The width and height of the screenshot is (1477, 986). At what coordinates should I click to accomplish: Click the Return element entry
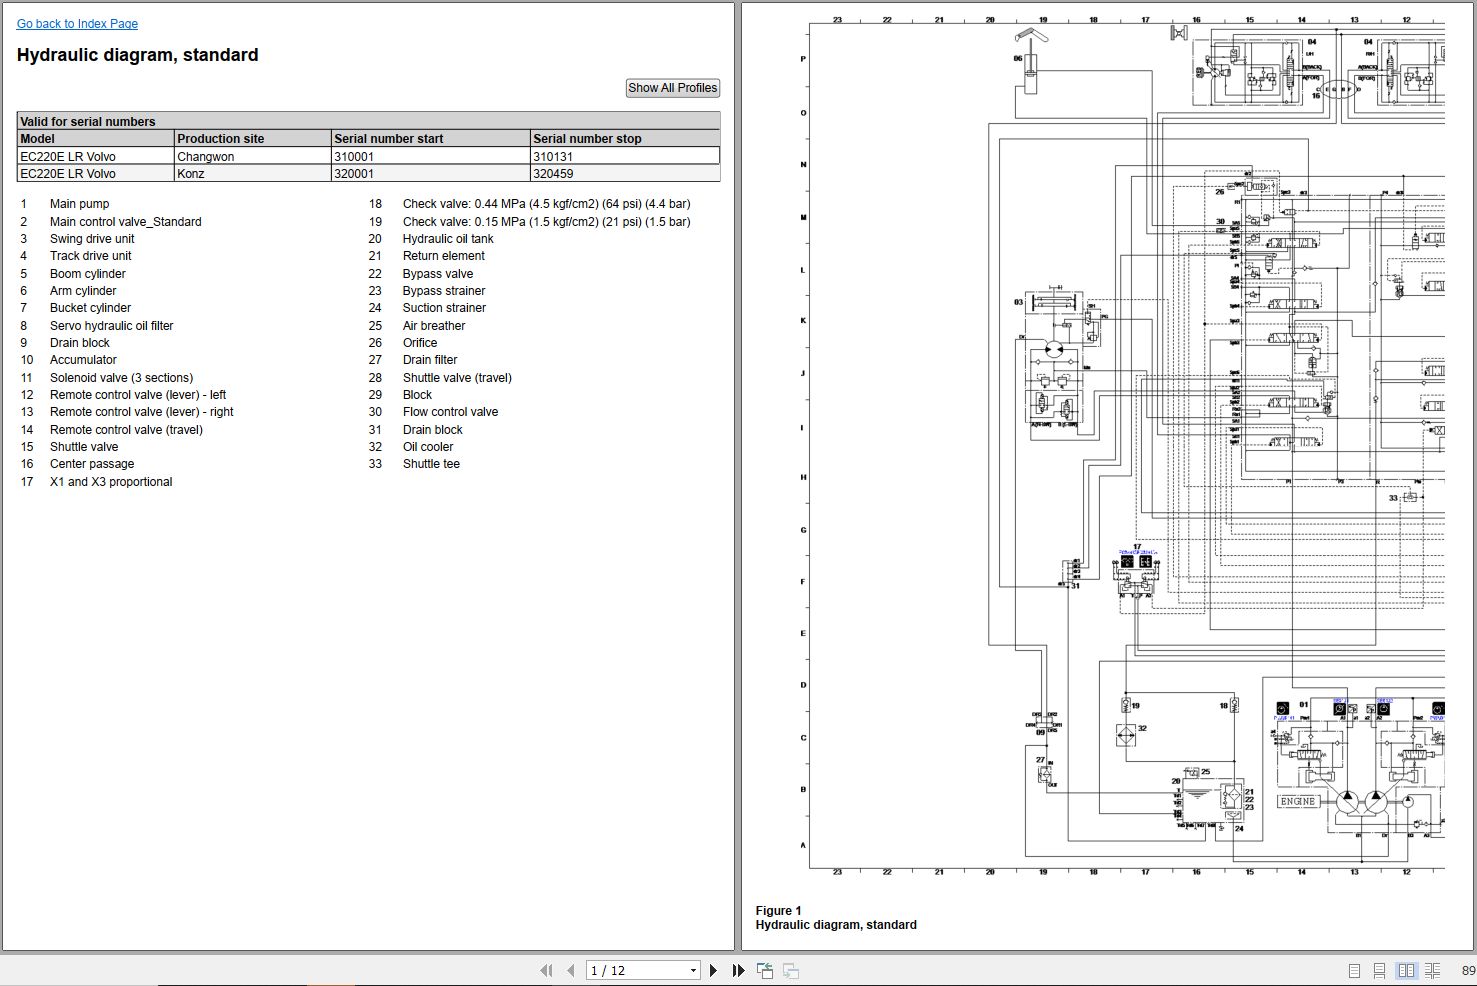pos(444,256)
